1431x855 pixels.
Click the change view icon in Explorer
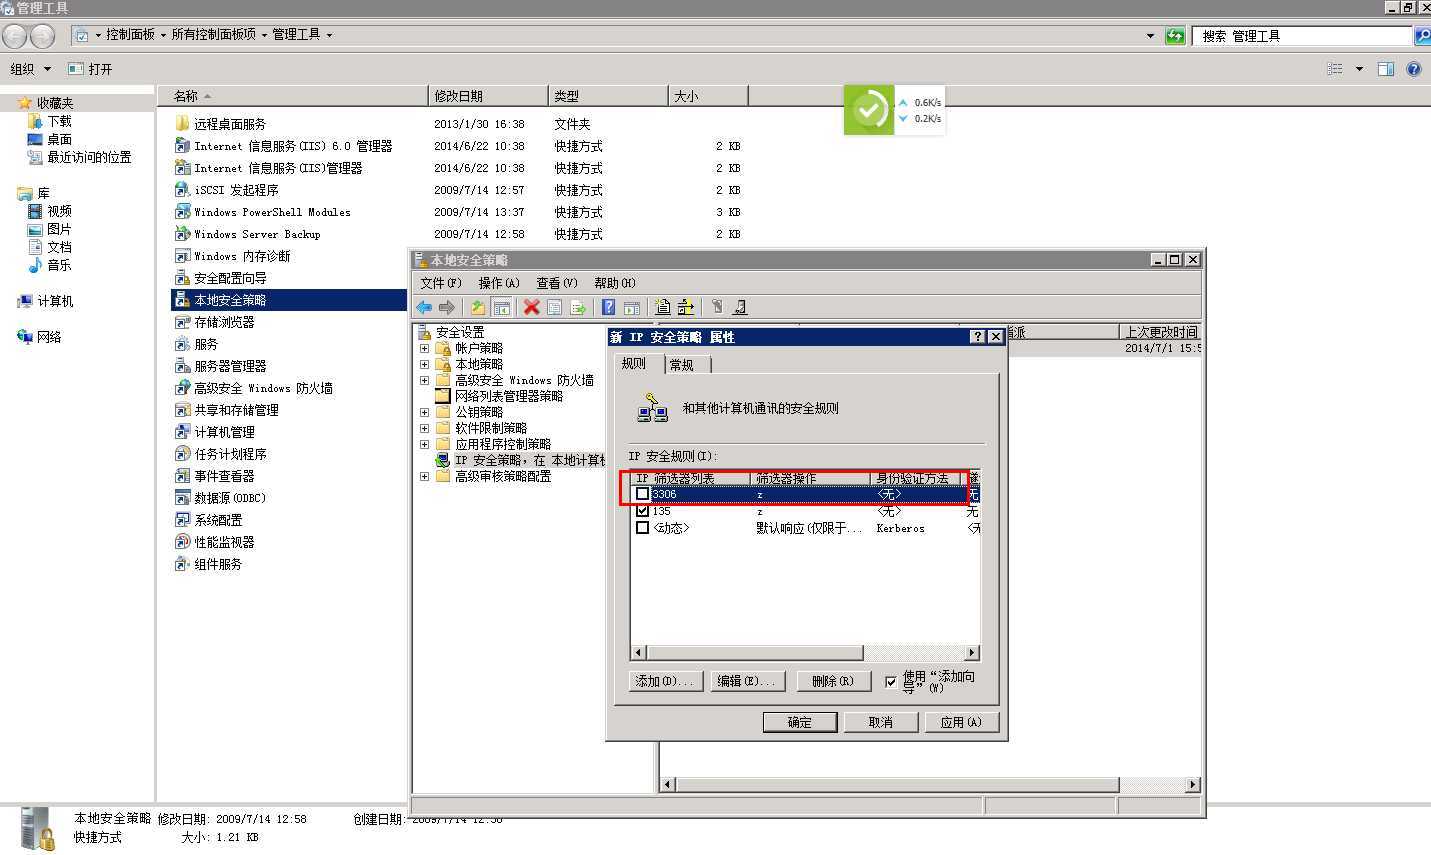(x=1335, y=69)
